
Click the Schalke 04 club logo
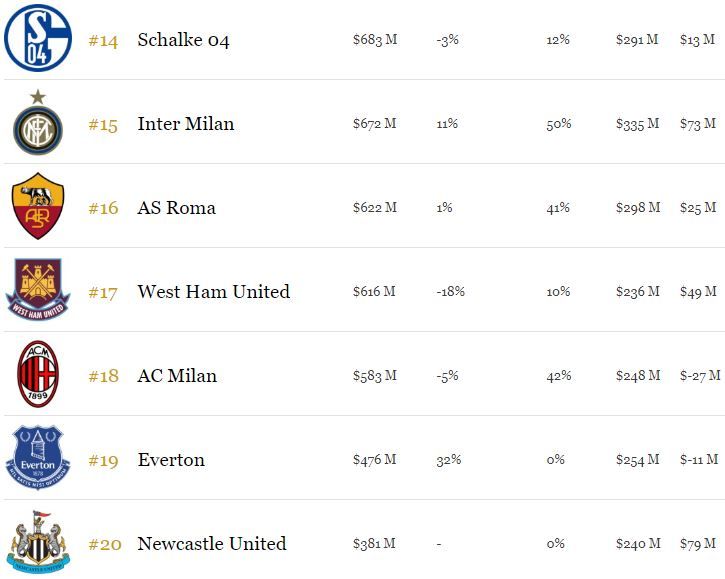click(38, 38)
